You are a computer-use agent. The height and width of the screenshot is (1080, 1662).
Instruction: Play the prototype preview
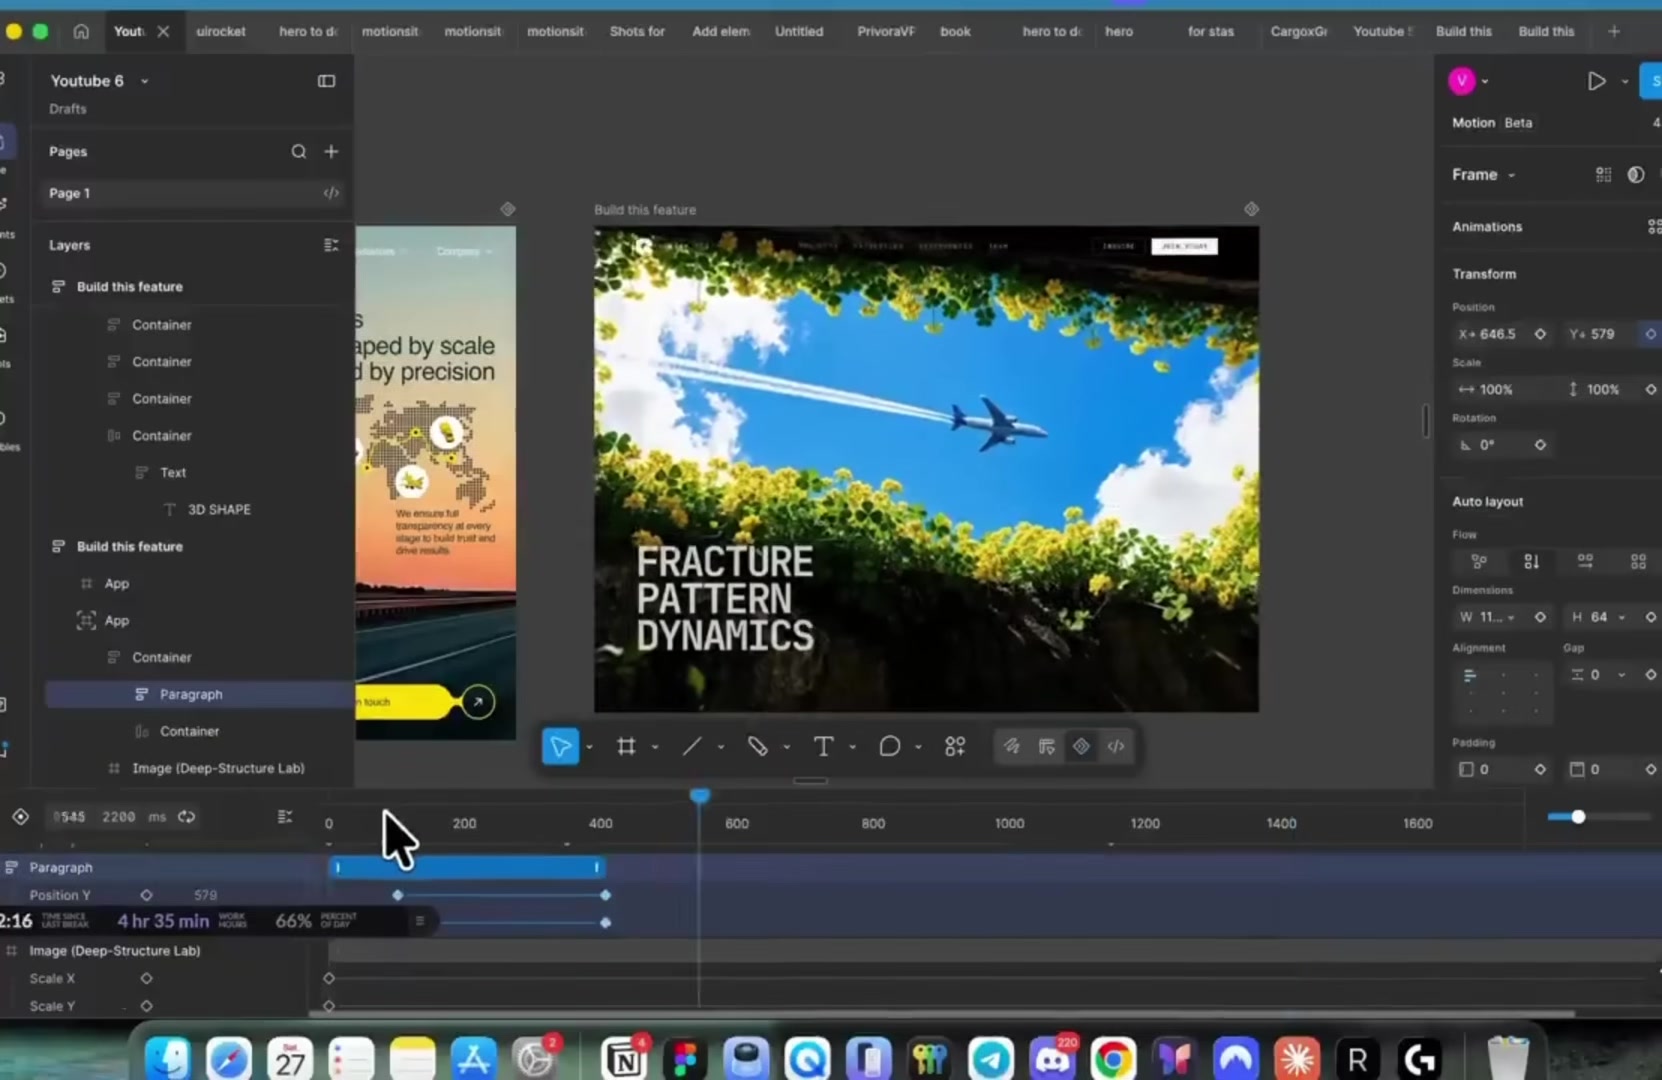coord(1596,81)
